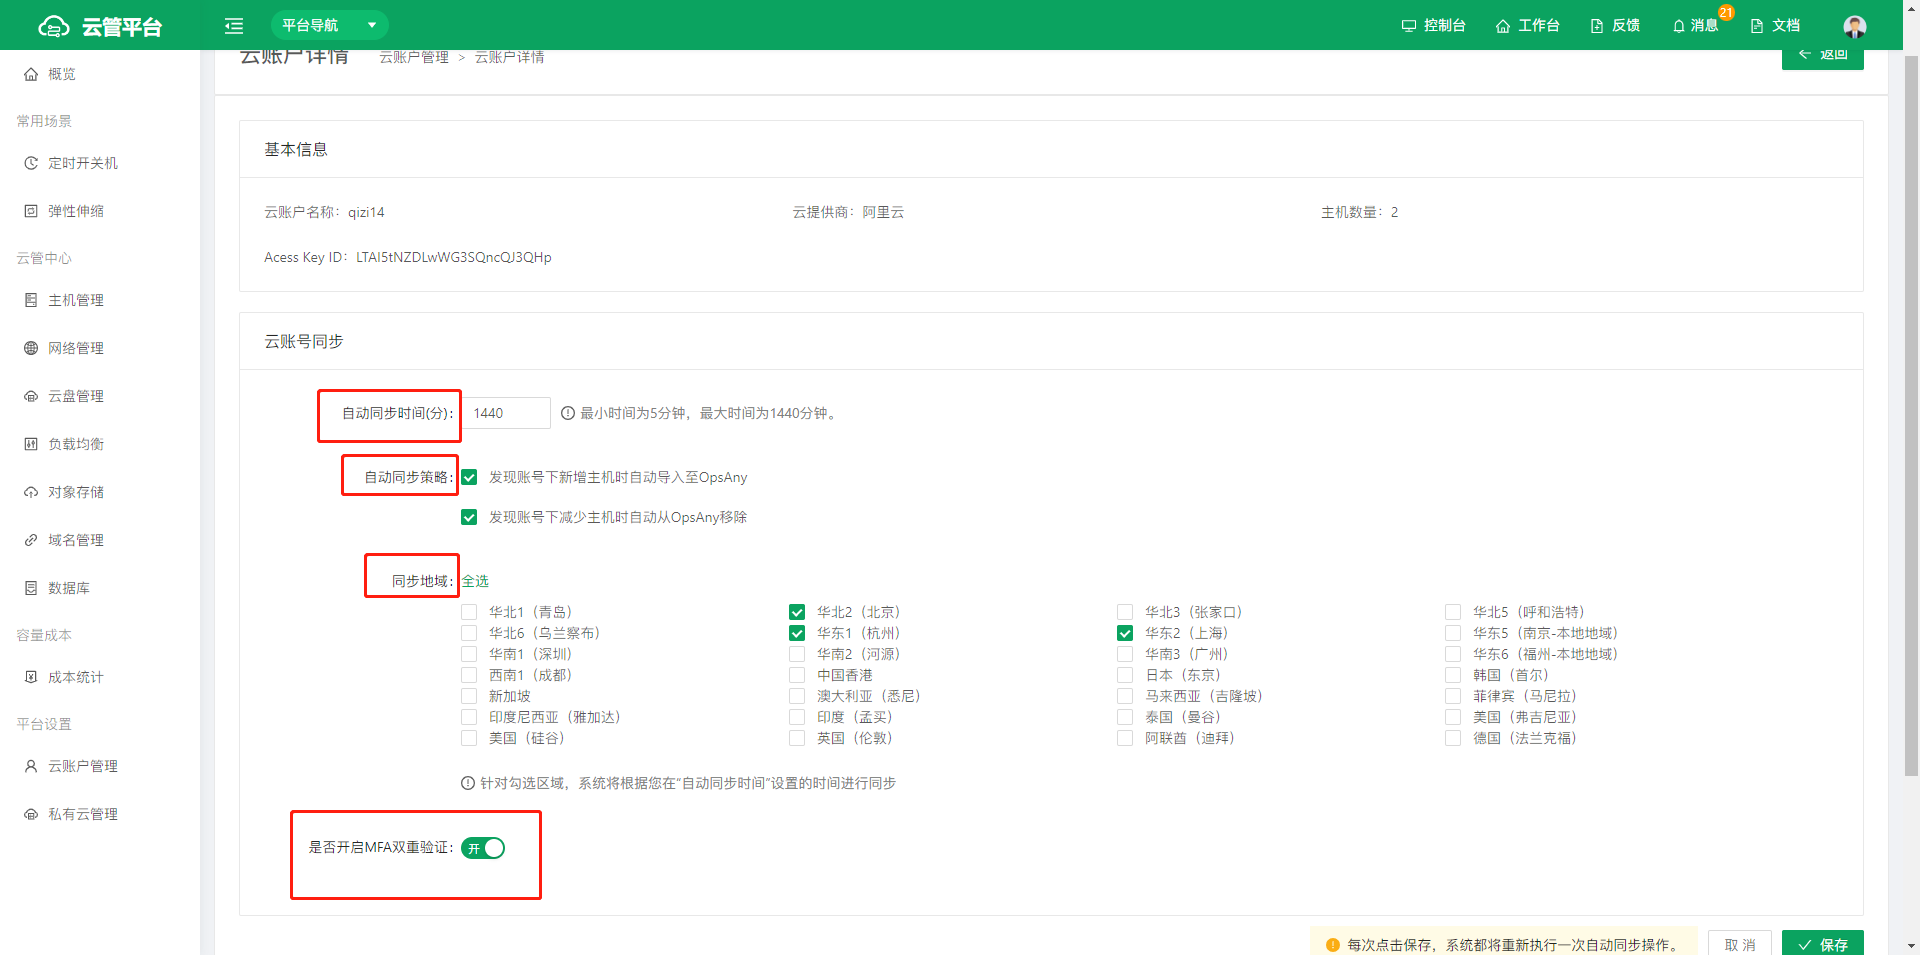This screenshot has width=1920, height=955.
Task: Click scroll-down arrow of the page scrollbar
Action: (1911, 946)
